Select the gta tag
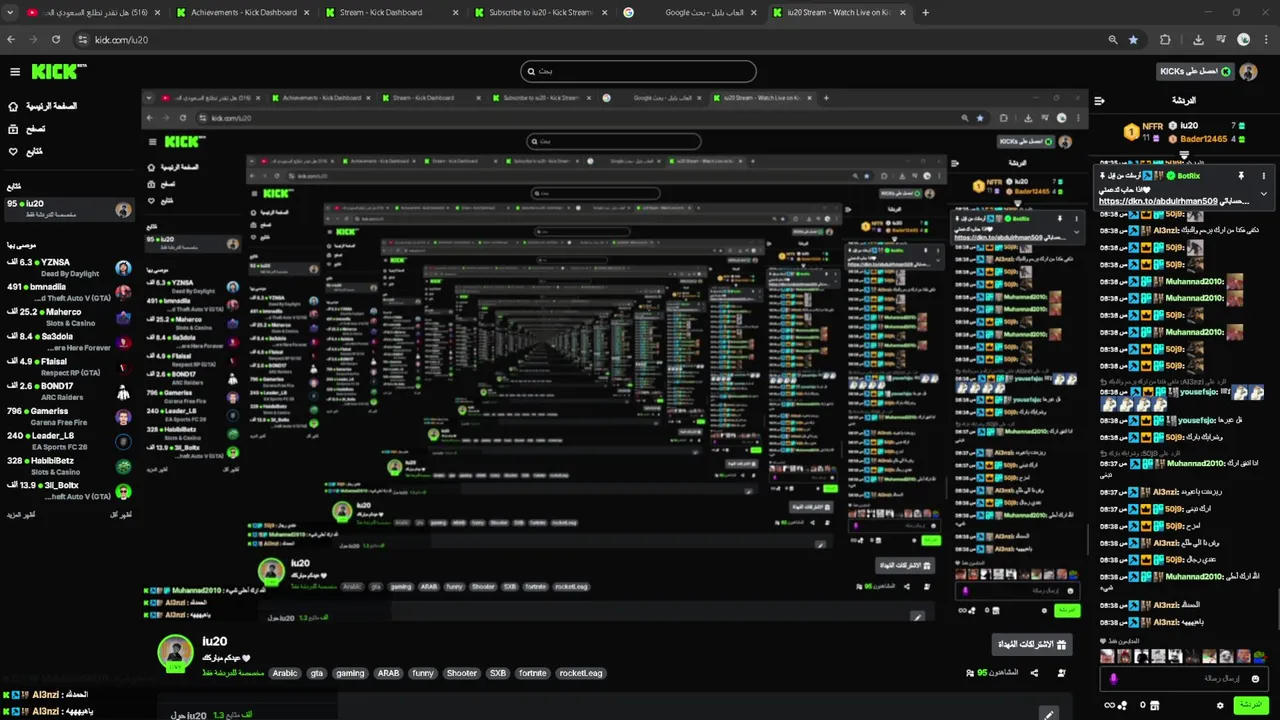Viewport: 1280px width, 720px height. [x=317, y=673]
